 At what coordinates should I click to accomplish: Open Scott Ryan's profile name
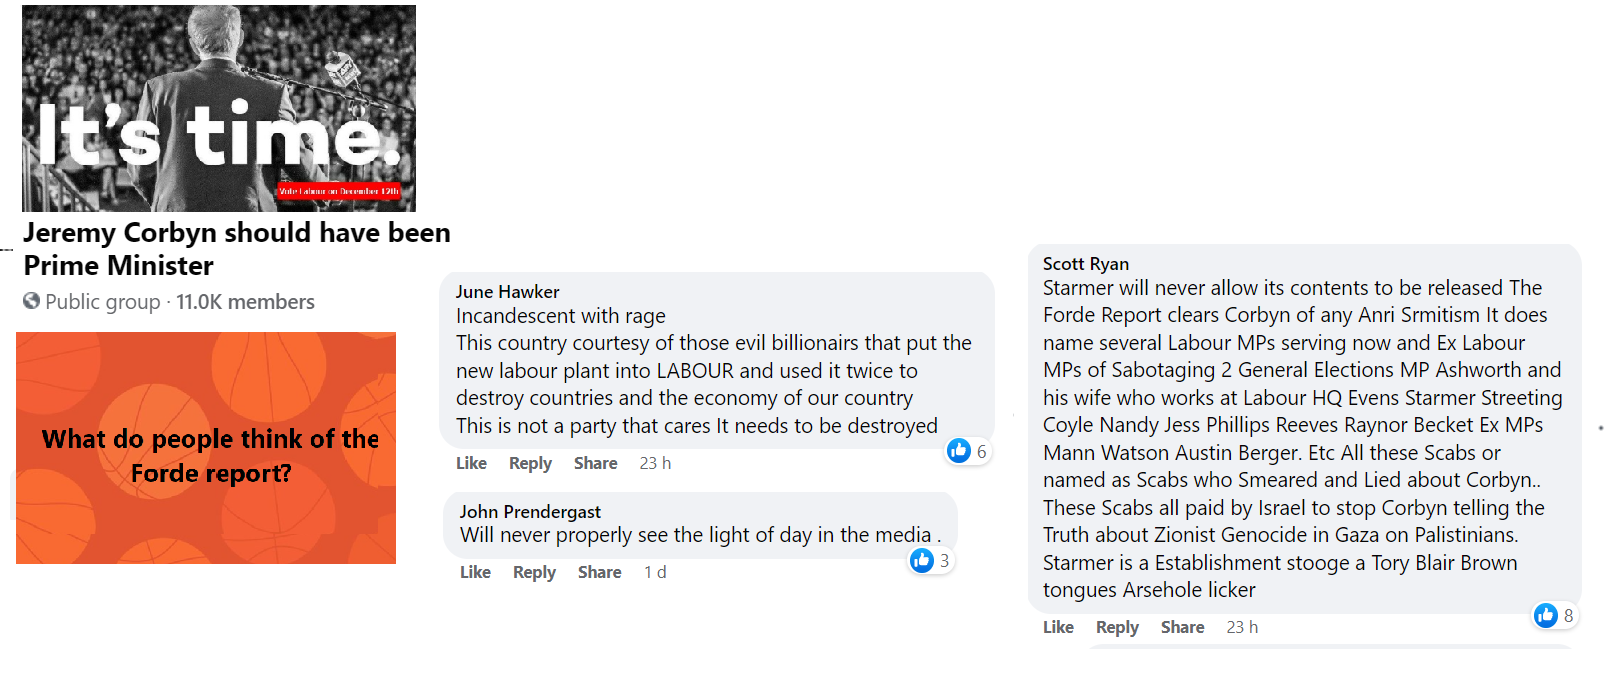[1085, 264]
